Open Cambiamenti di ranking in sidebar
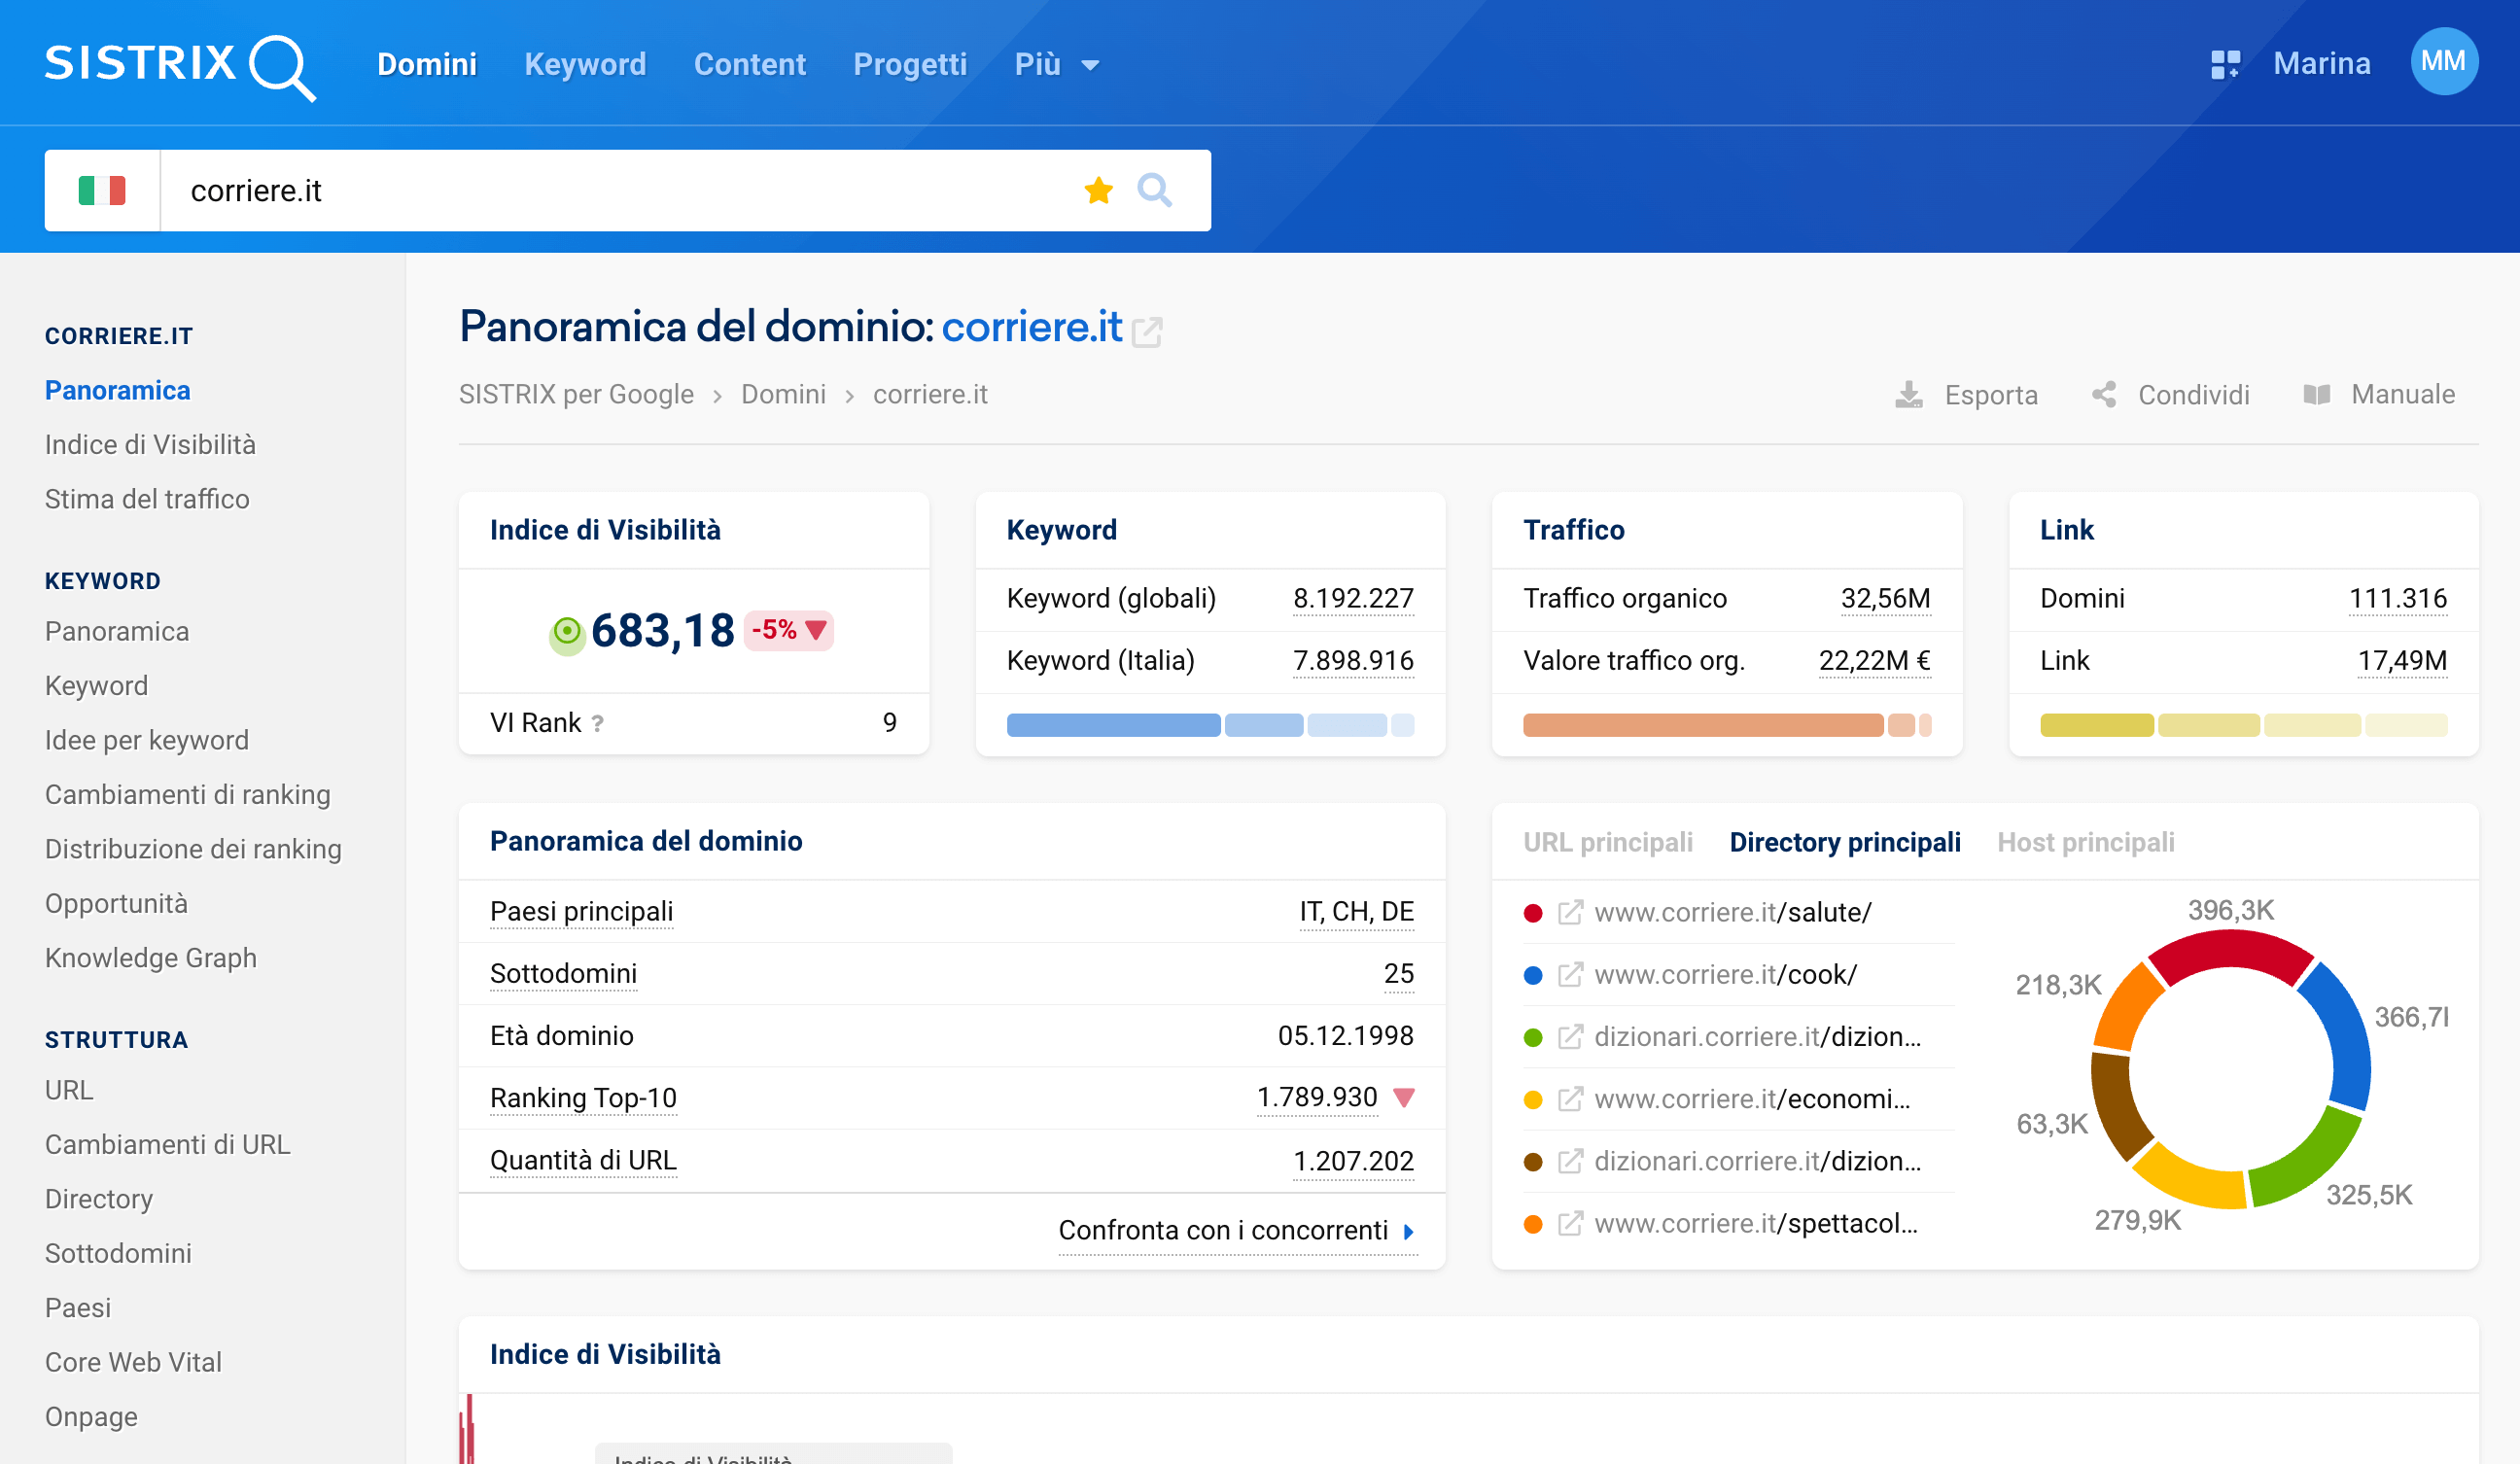 tap(188, 795)
